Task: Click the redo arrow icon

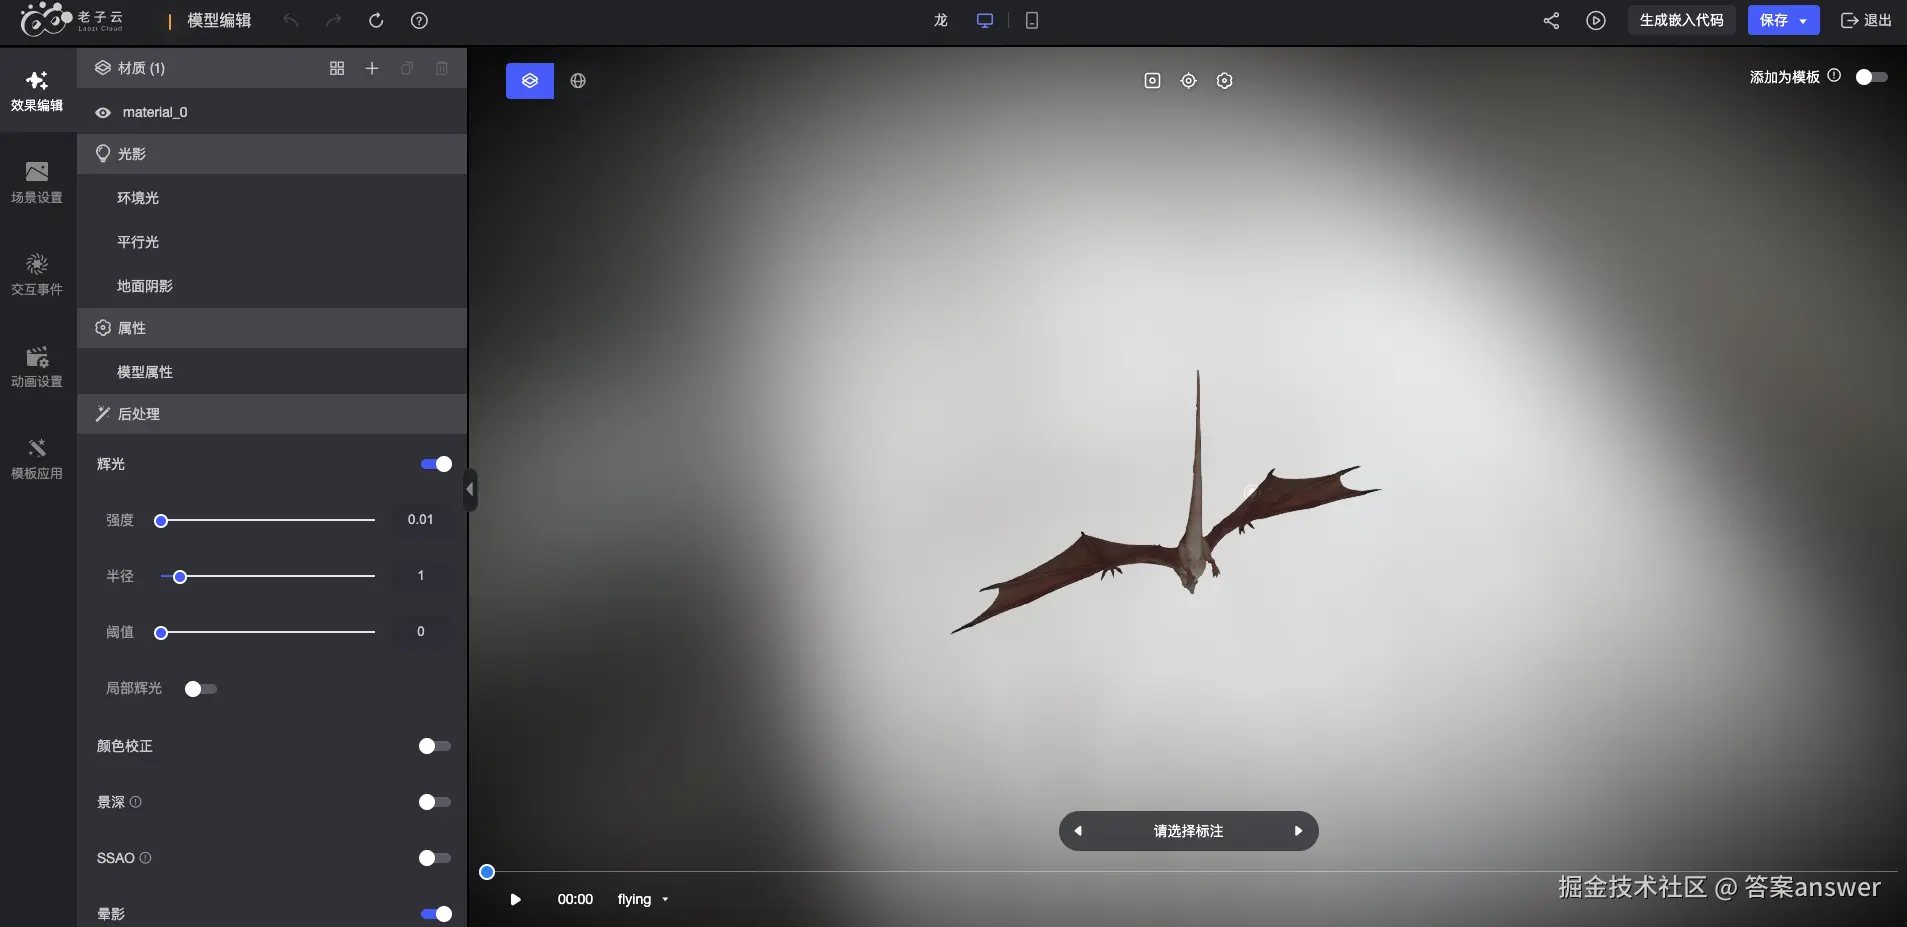Action: [334, 20]
